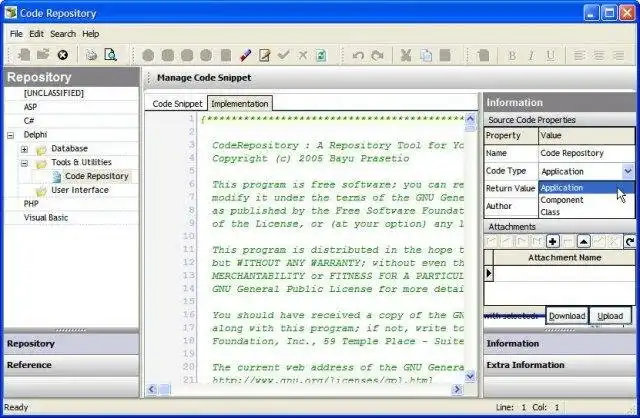Click the checkmark post icon in Attachments toolbar

pos(599,242)
